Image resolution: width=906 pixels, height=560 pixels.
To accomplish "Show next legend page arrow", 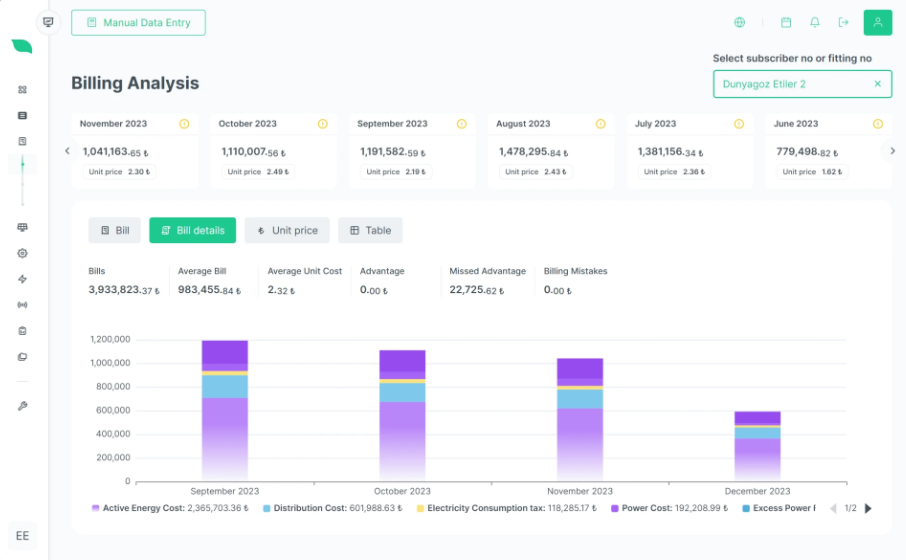I will coord(868,509).
